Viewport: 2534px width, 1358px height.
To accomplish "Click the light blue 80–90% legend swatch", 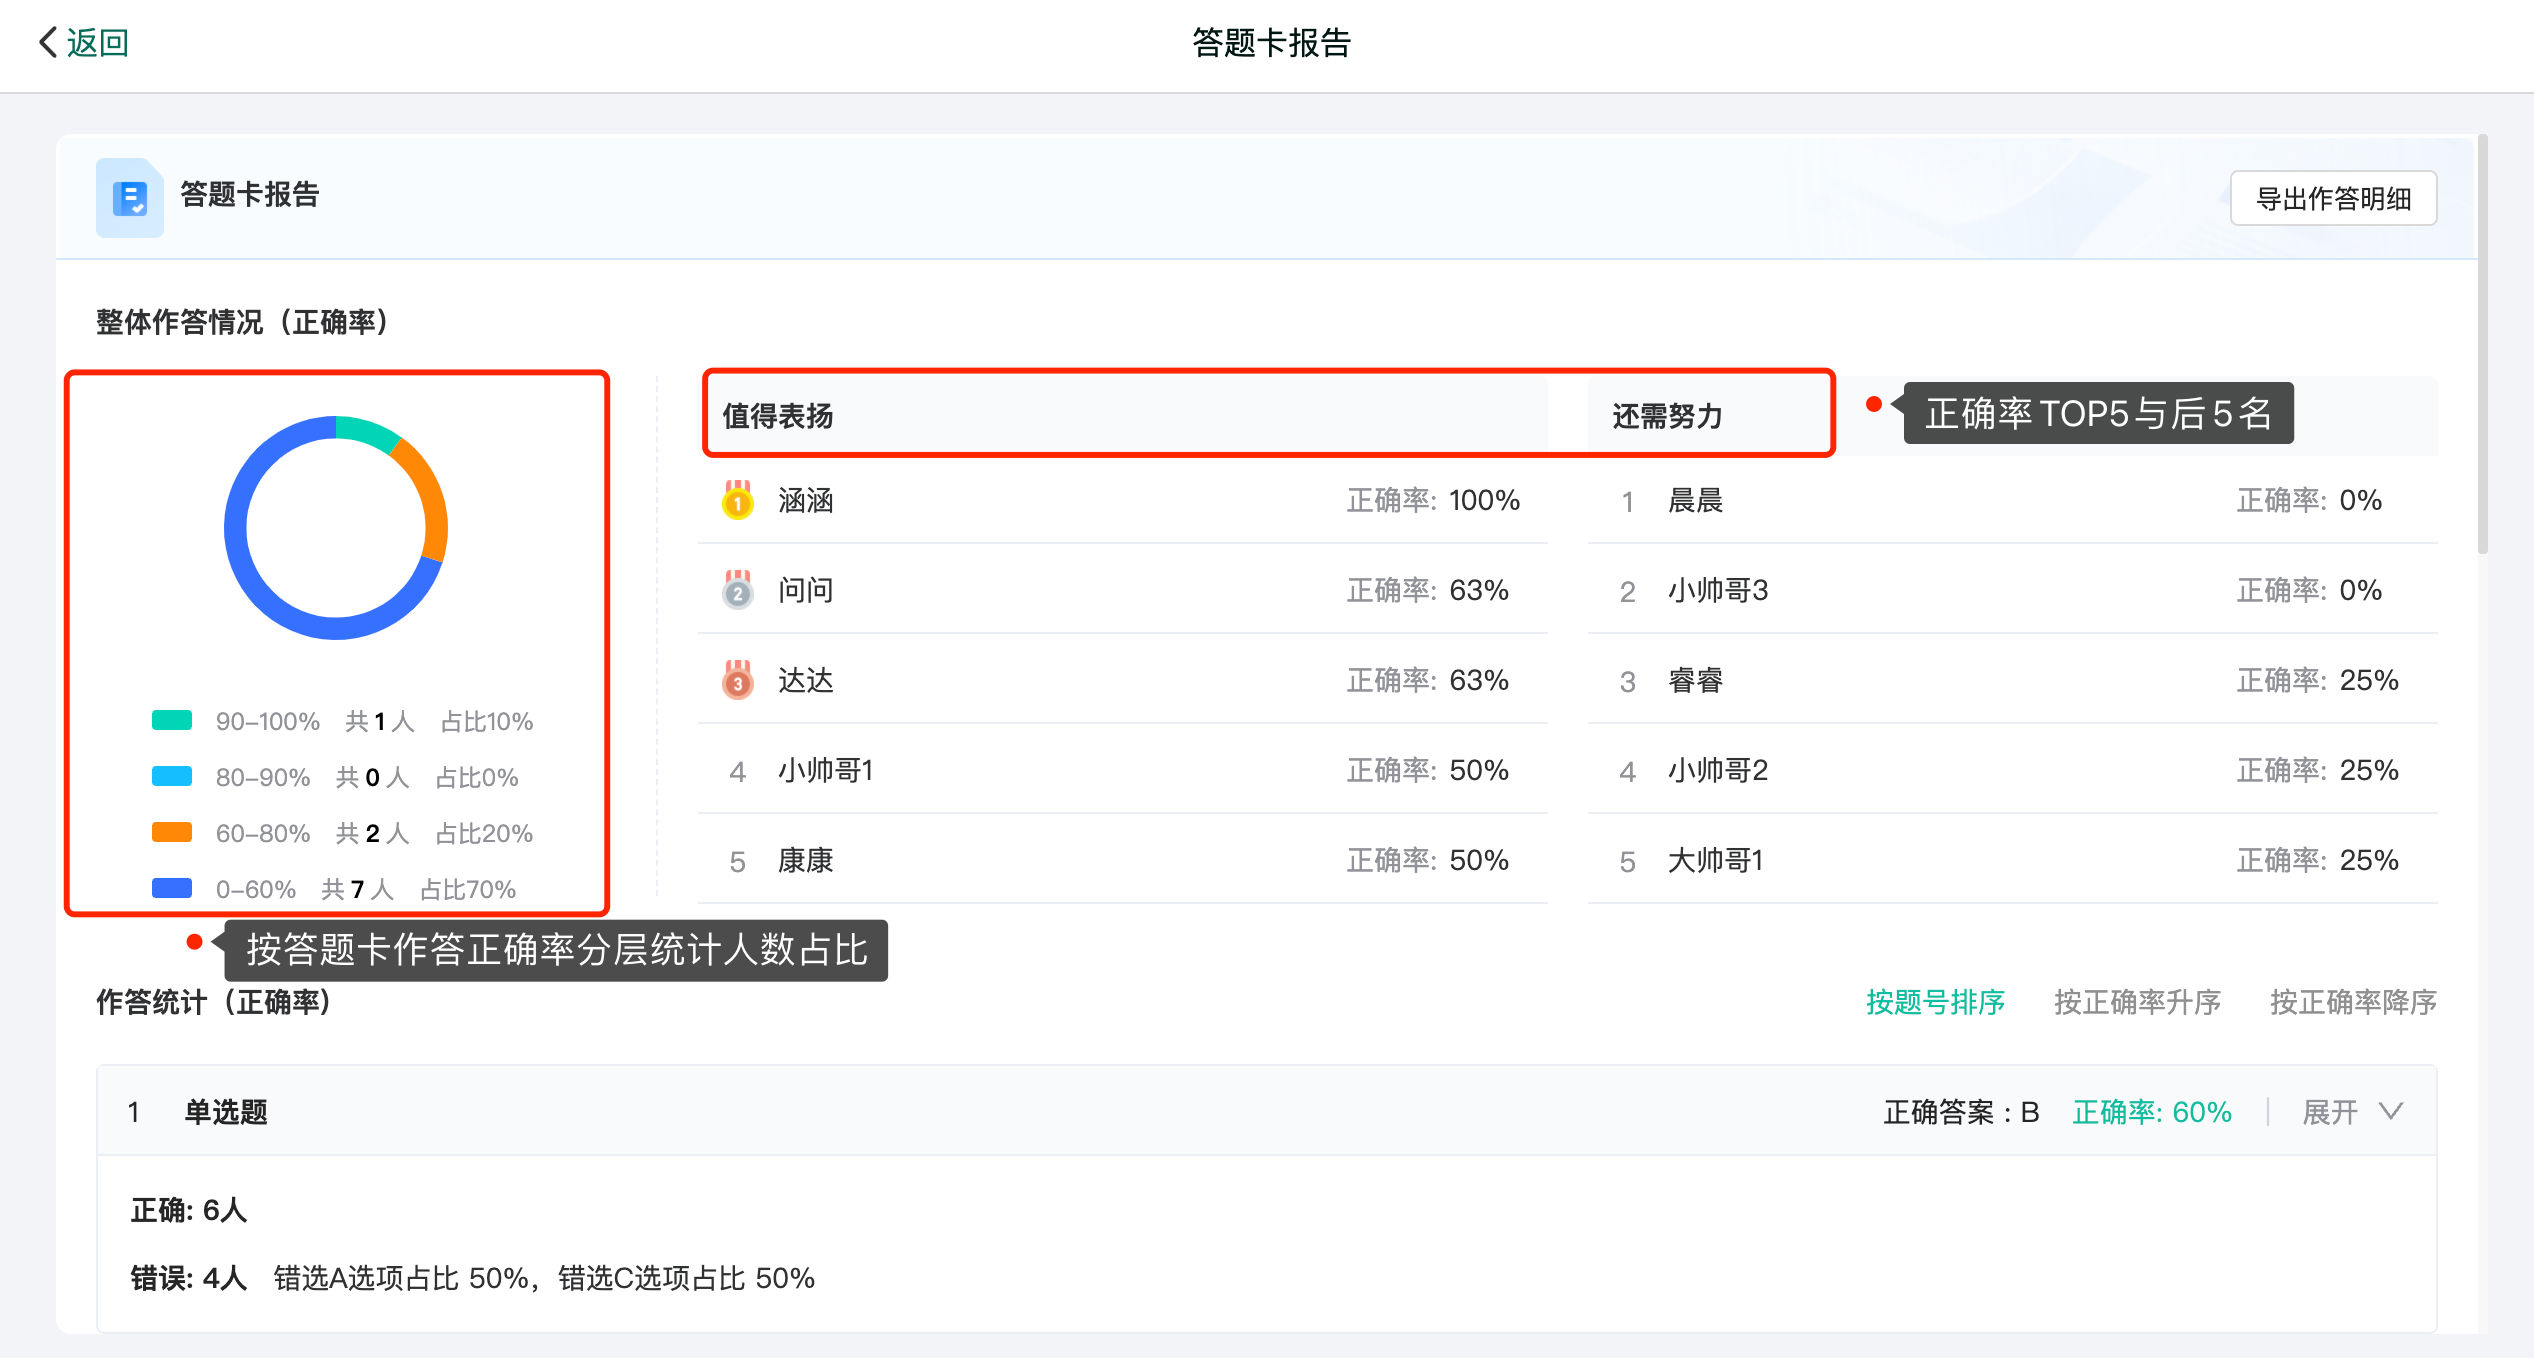I will click(172, 776).
